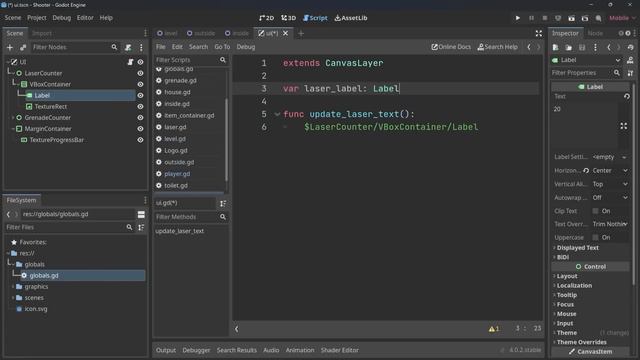Viewport: 640px width, 360px height.
Task: Enable Clip Text checkbox
Action: coord(596,211)
